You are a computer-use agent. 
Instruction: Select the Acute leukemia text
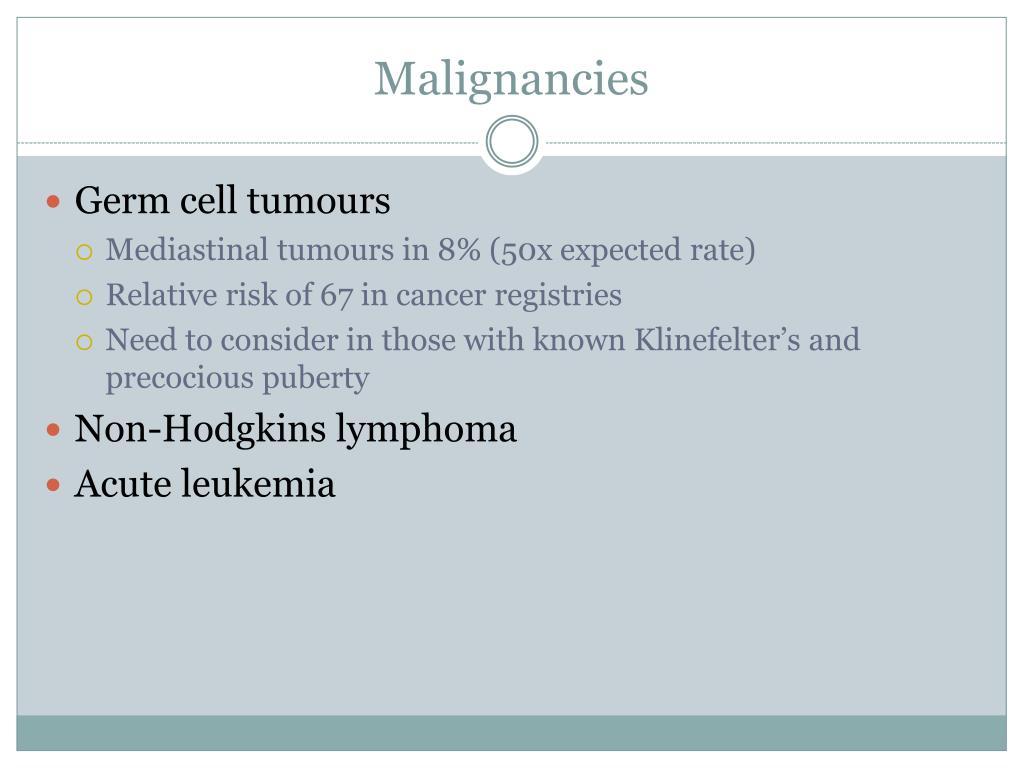point(205,484)
